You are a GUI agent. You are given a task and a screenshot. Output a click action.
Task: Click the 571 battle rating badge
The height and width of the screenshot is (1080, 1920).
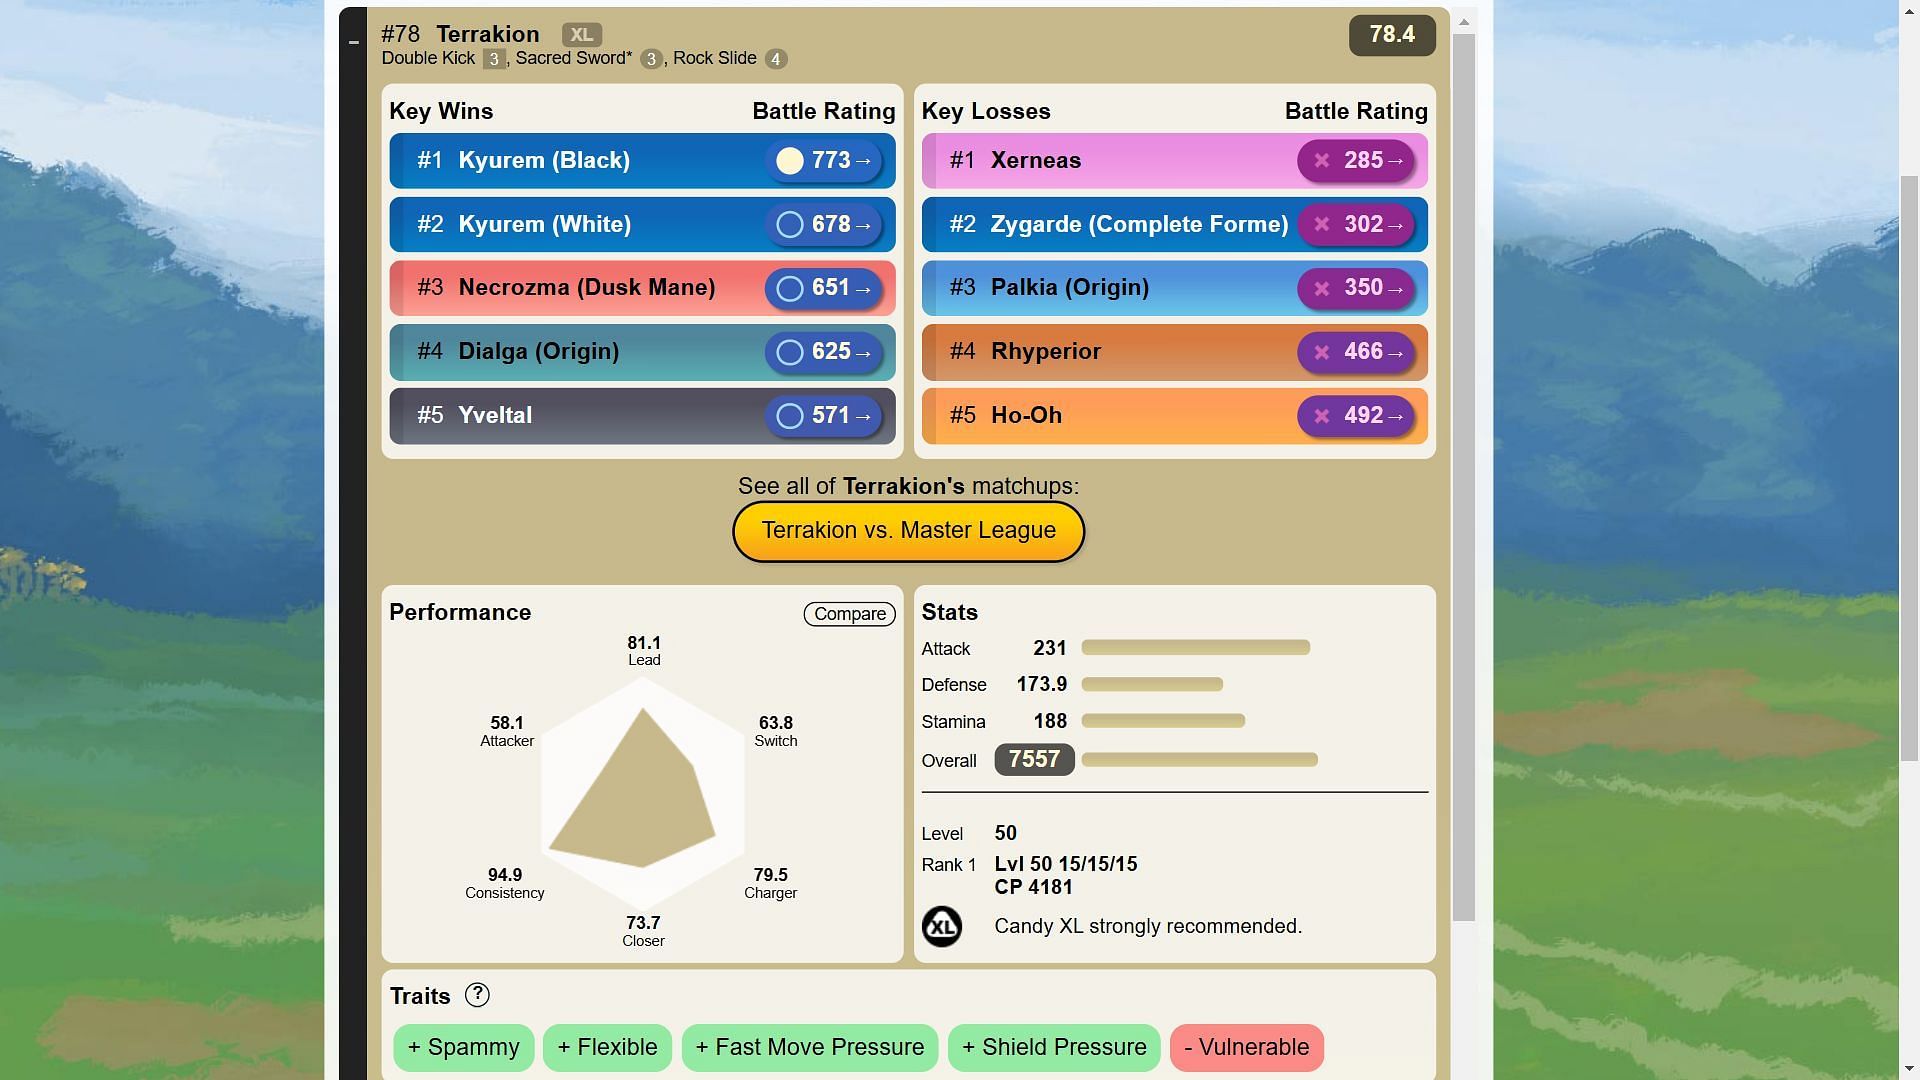pos(823,416)
